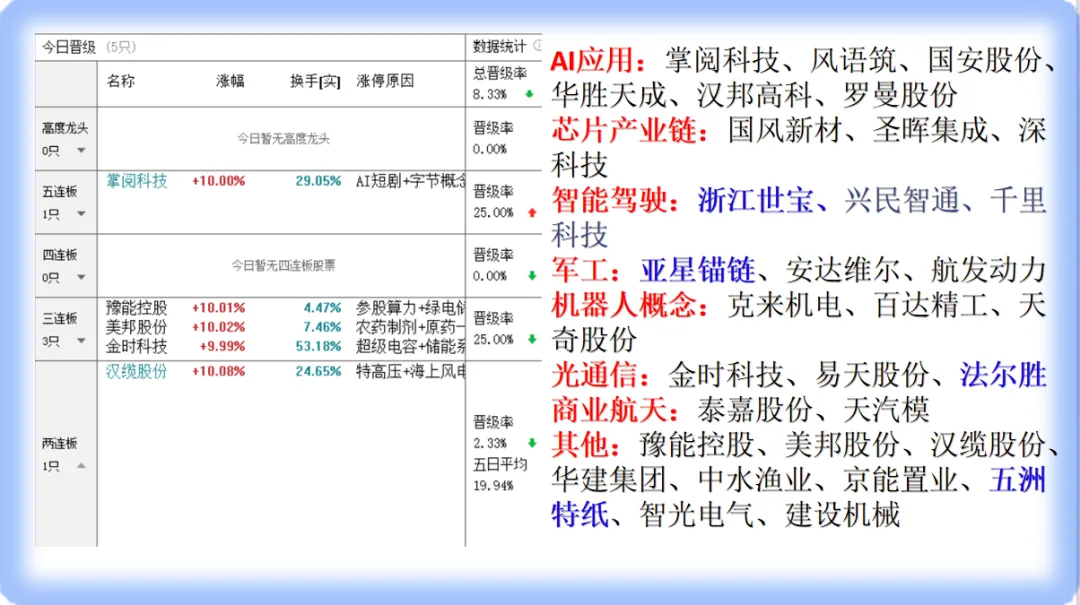
Task: Open 豫能控股 in the 三连板 table row
Action: click(136, 307)
